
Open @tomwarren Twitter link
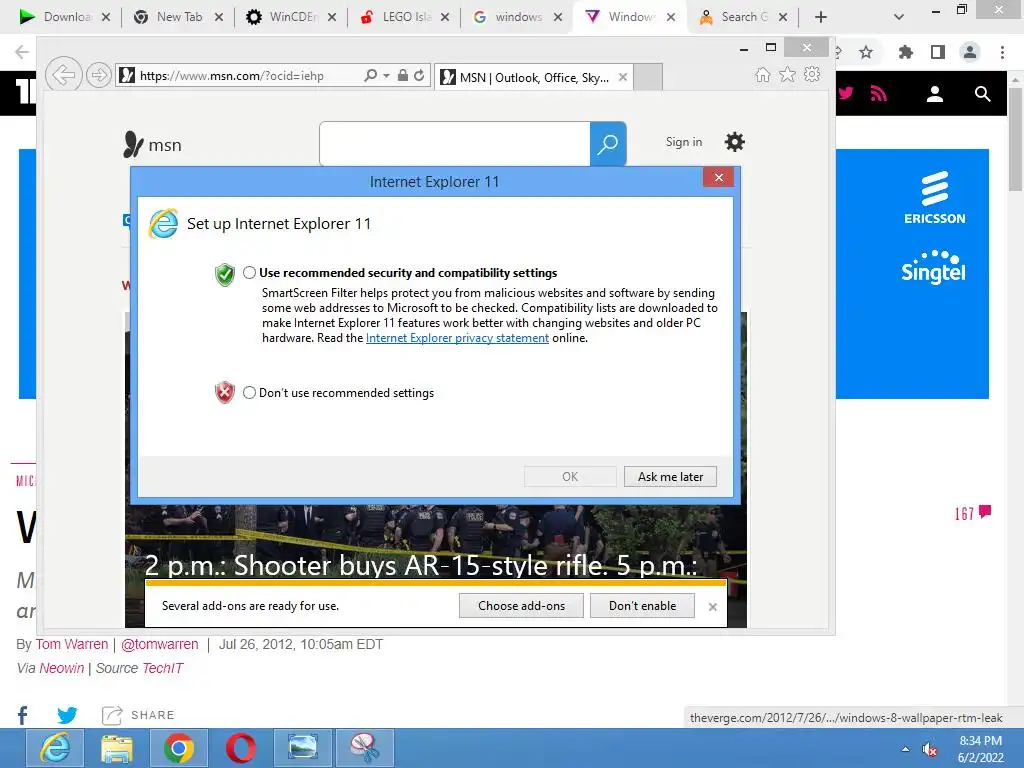click(160, 645)
